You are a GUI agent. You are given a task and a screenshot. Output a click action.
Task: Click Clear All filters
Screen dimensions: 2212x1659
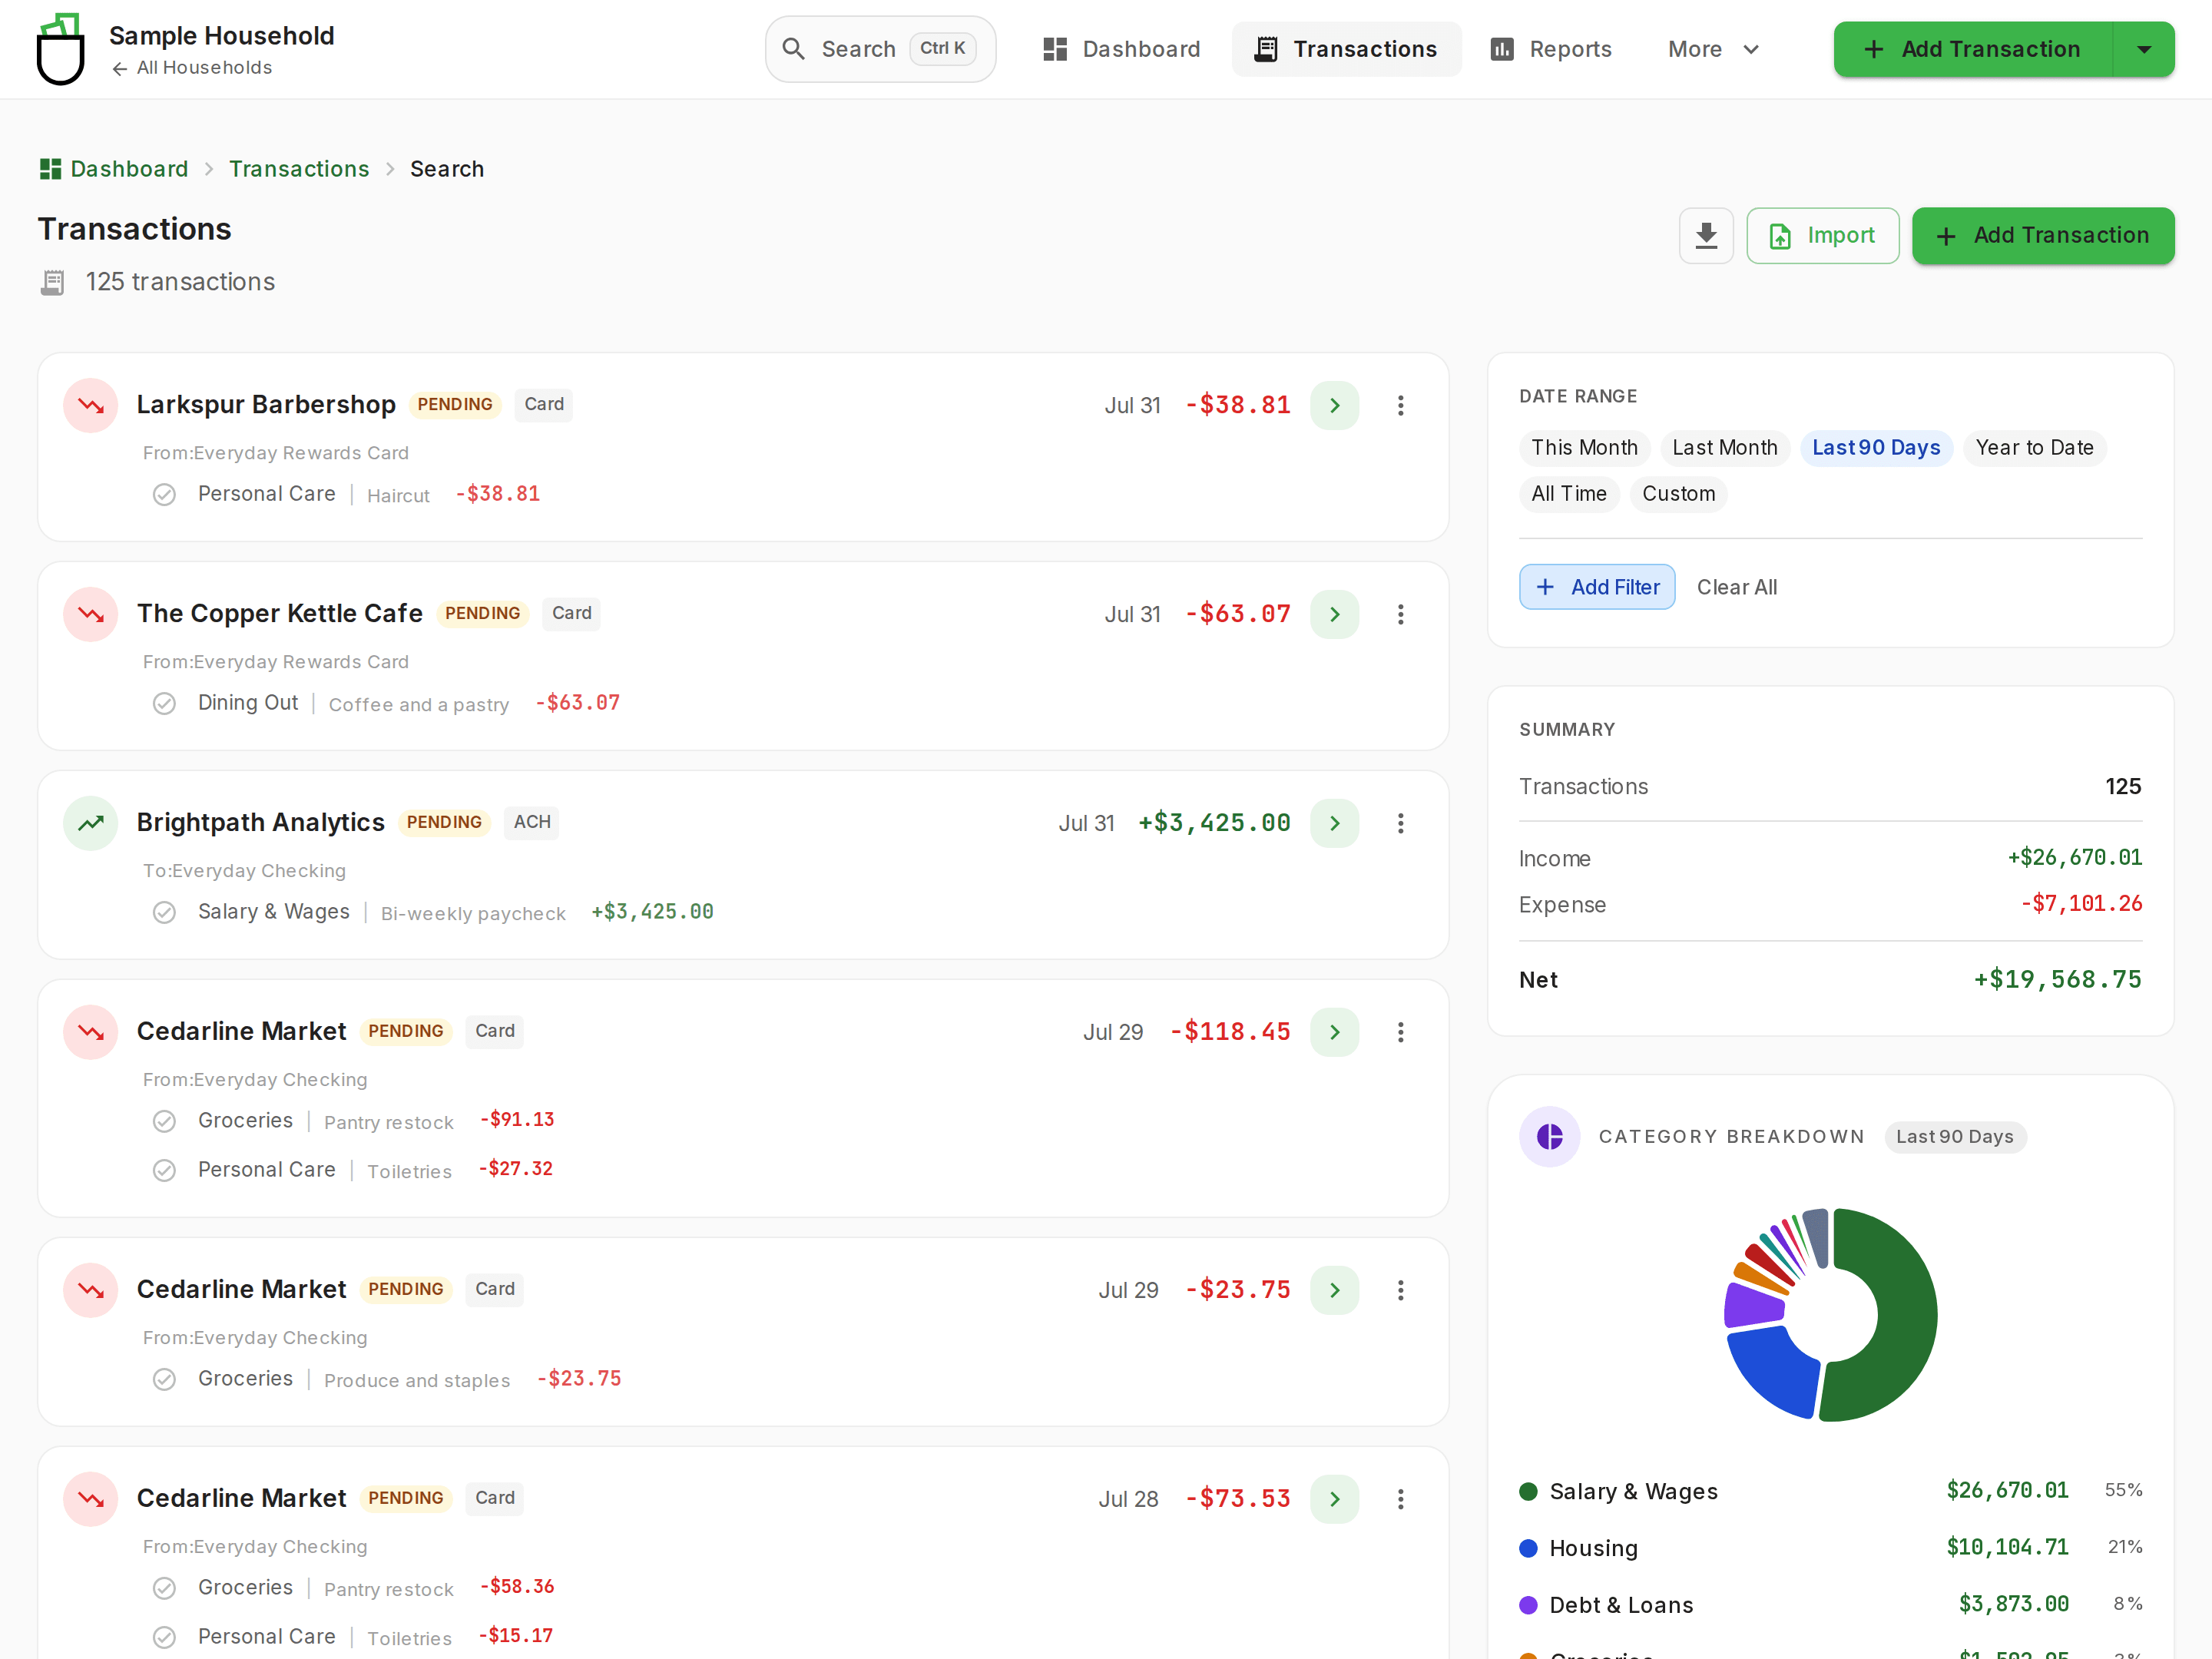point(1737,587)
